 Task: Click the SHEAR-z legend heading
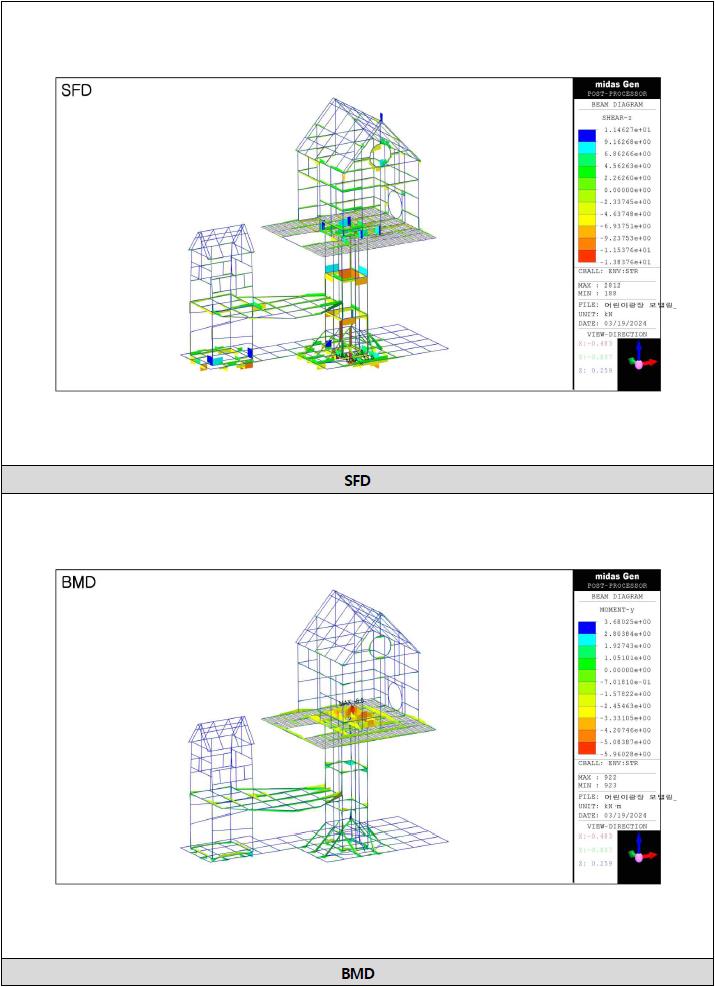(616, 117)
